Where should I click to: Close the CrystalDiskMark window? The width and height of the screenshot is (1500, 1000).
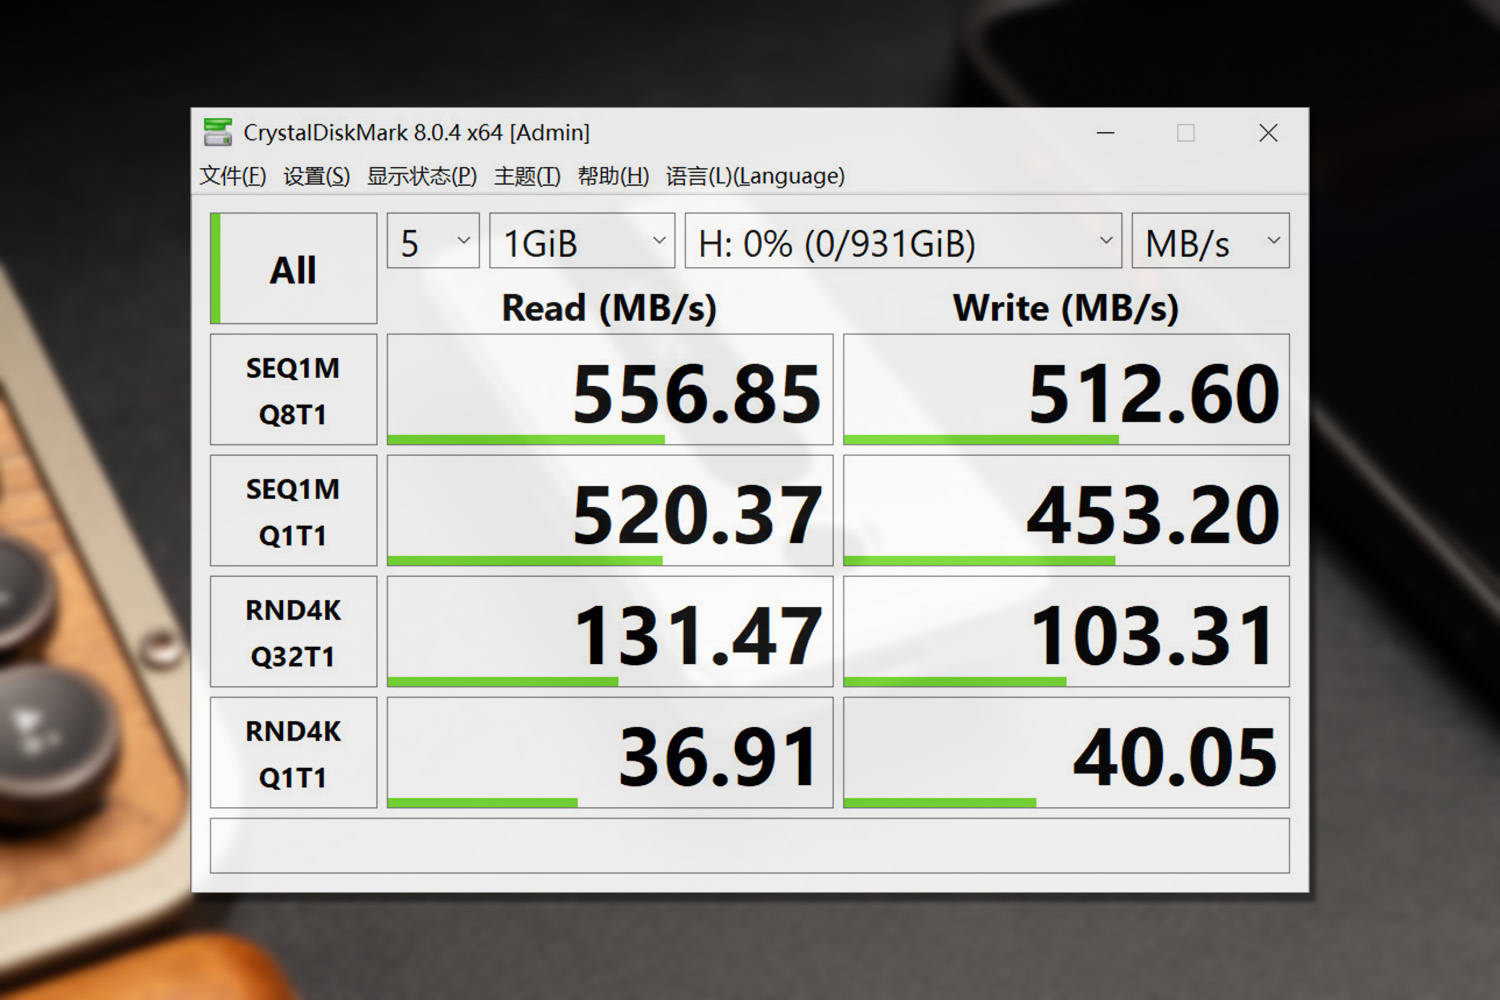(x=1268, y=132)
